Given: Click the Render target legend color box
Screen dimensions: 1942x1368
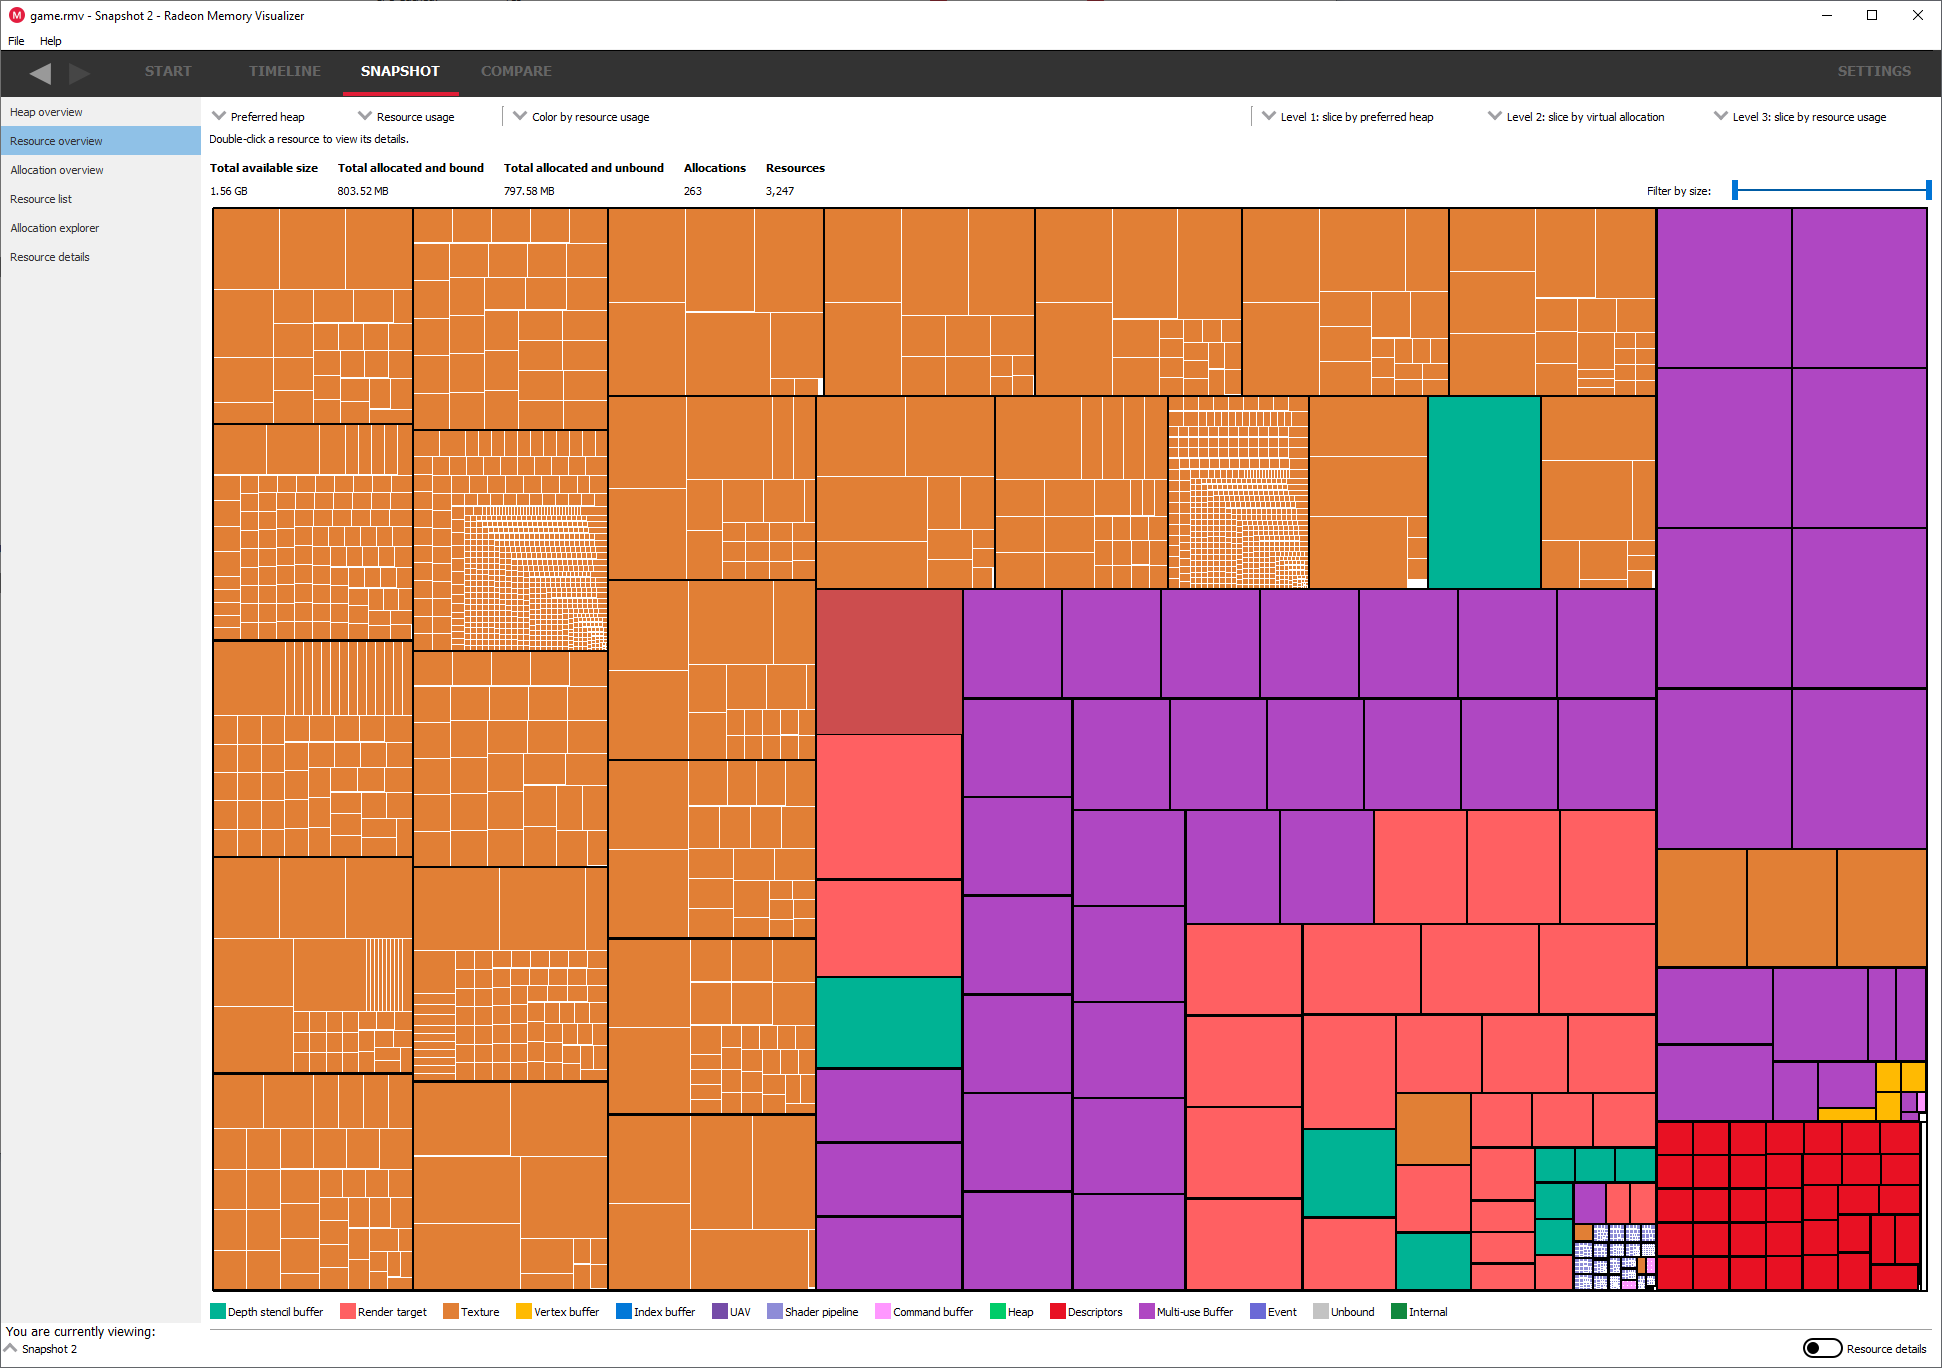Looking at the screenshot, I should [x=347, y=1311].
